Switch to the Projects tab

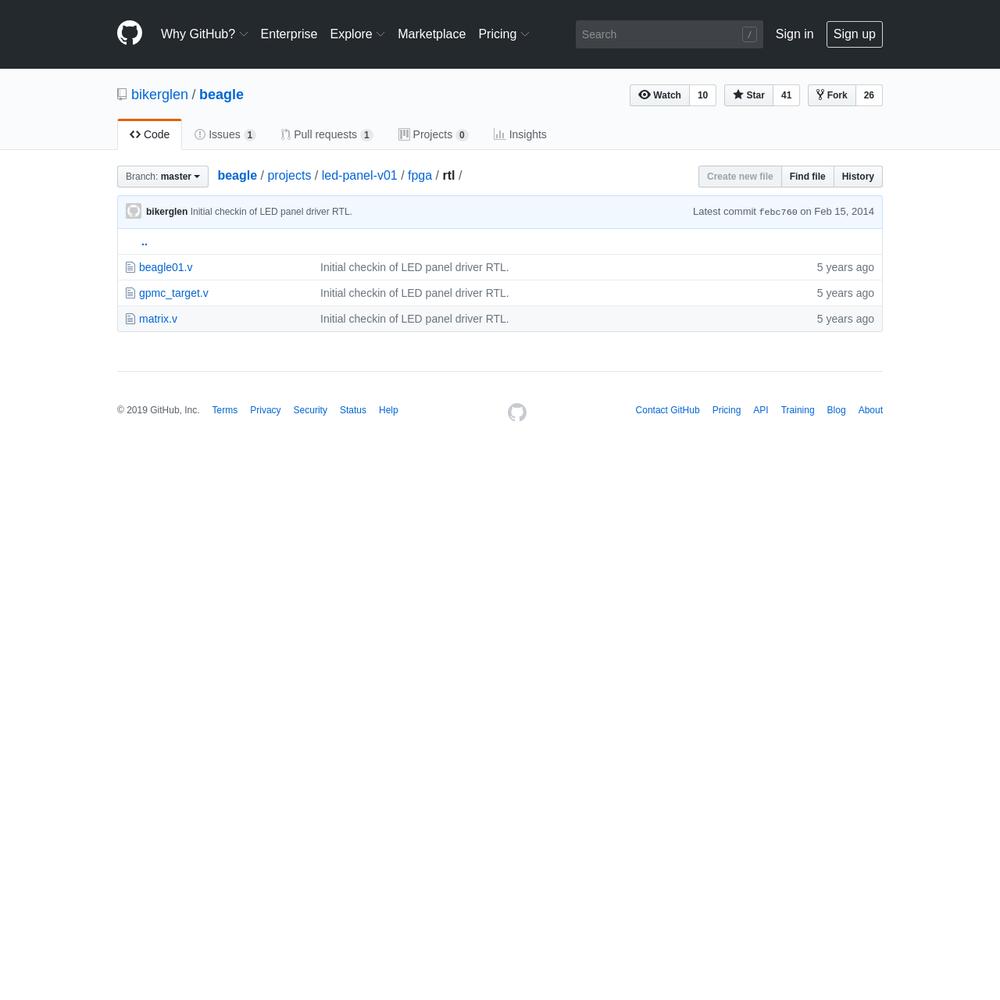433,135
